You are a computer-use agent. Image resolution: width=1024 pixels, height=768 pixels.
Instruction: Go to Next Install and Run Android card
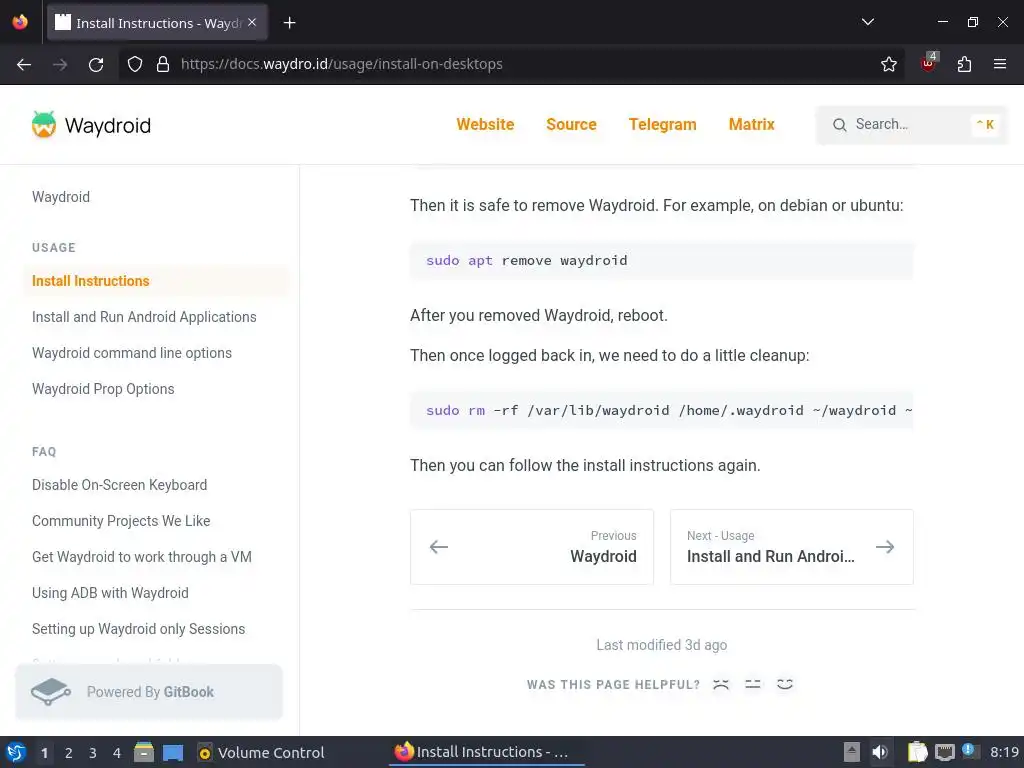(x=792, y=547)
